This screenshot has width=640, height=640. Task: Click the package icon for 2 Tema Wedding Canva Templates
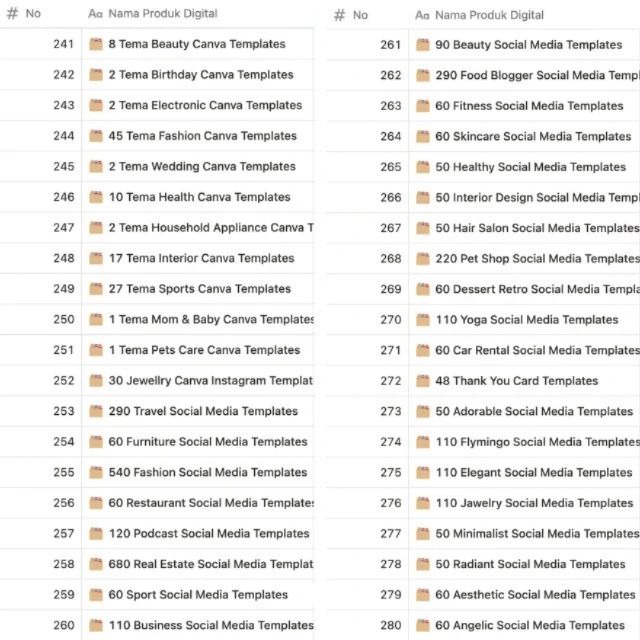pos(96,167)
